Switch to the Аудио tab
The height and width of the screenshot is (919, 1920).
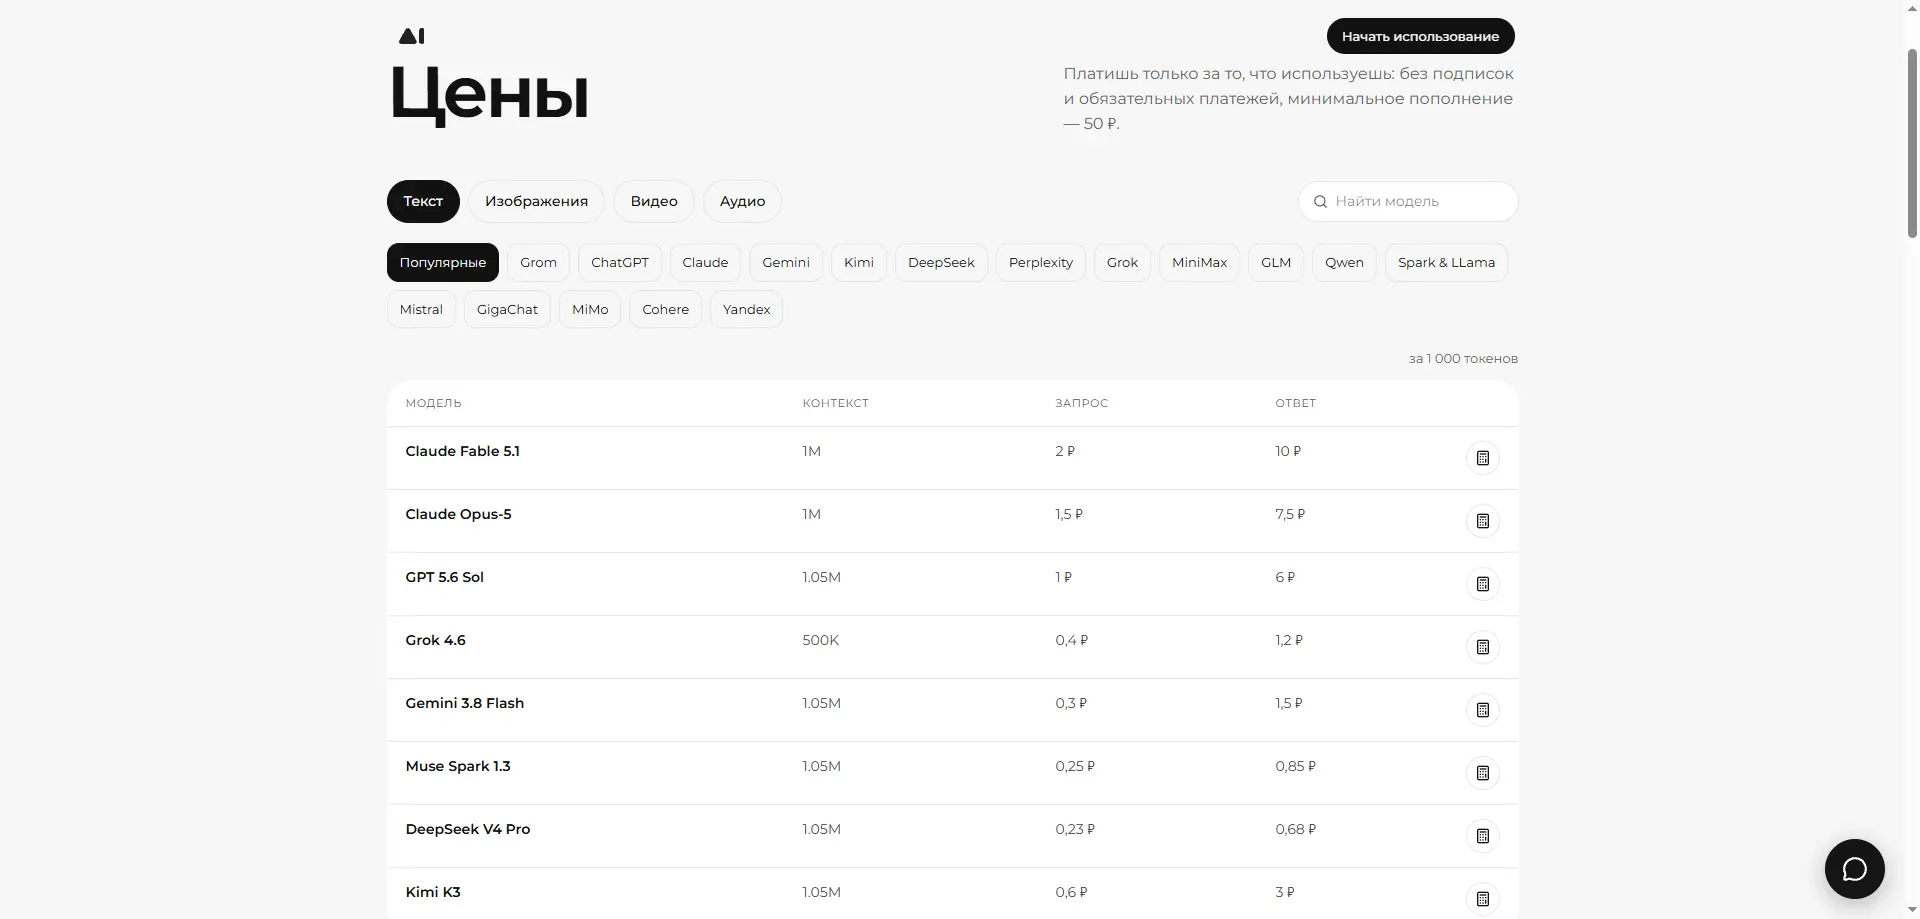pyautogui.click(x=742, y=201)
